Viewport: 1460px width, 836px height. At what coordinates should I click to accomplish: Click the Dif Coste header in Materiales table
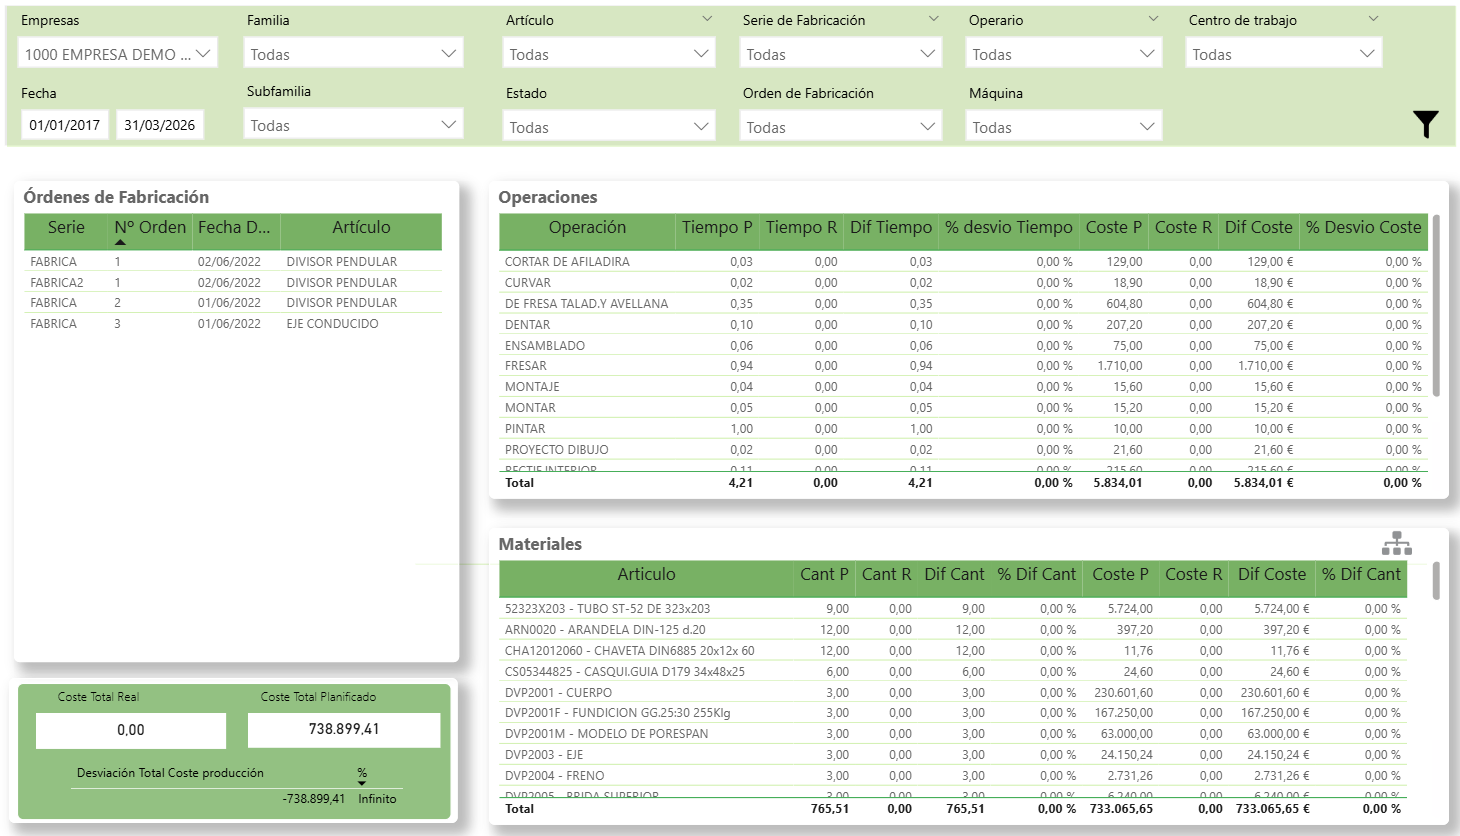(x=1271, y=575)
